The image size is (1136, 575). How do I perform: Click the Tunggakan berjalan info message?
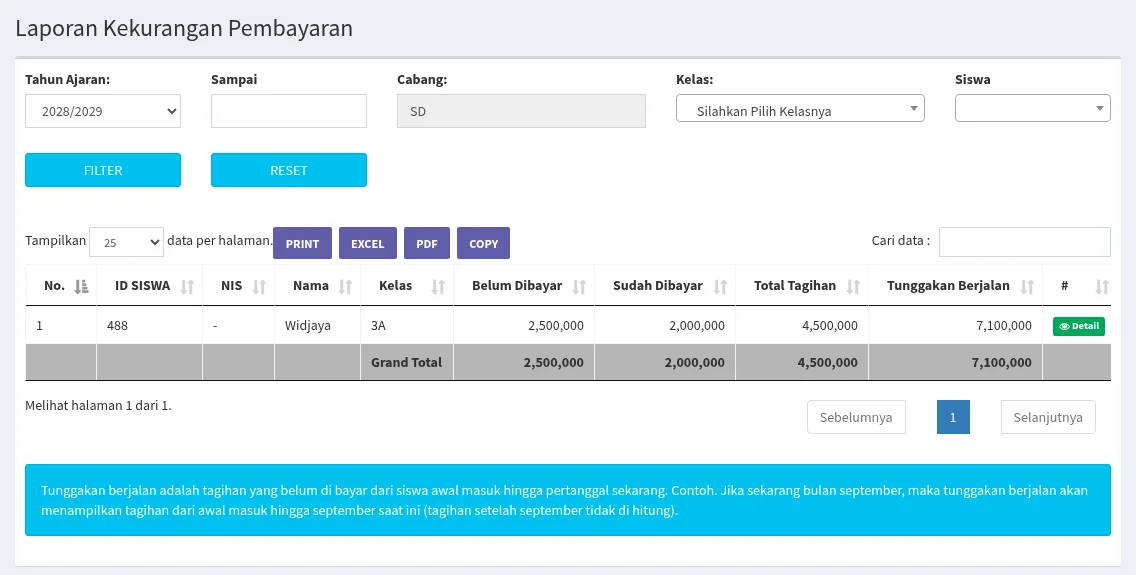click(568, 500)
